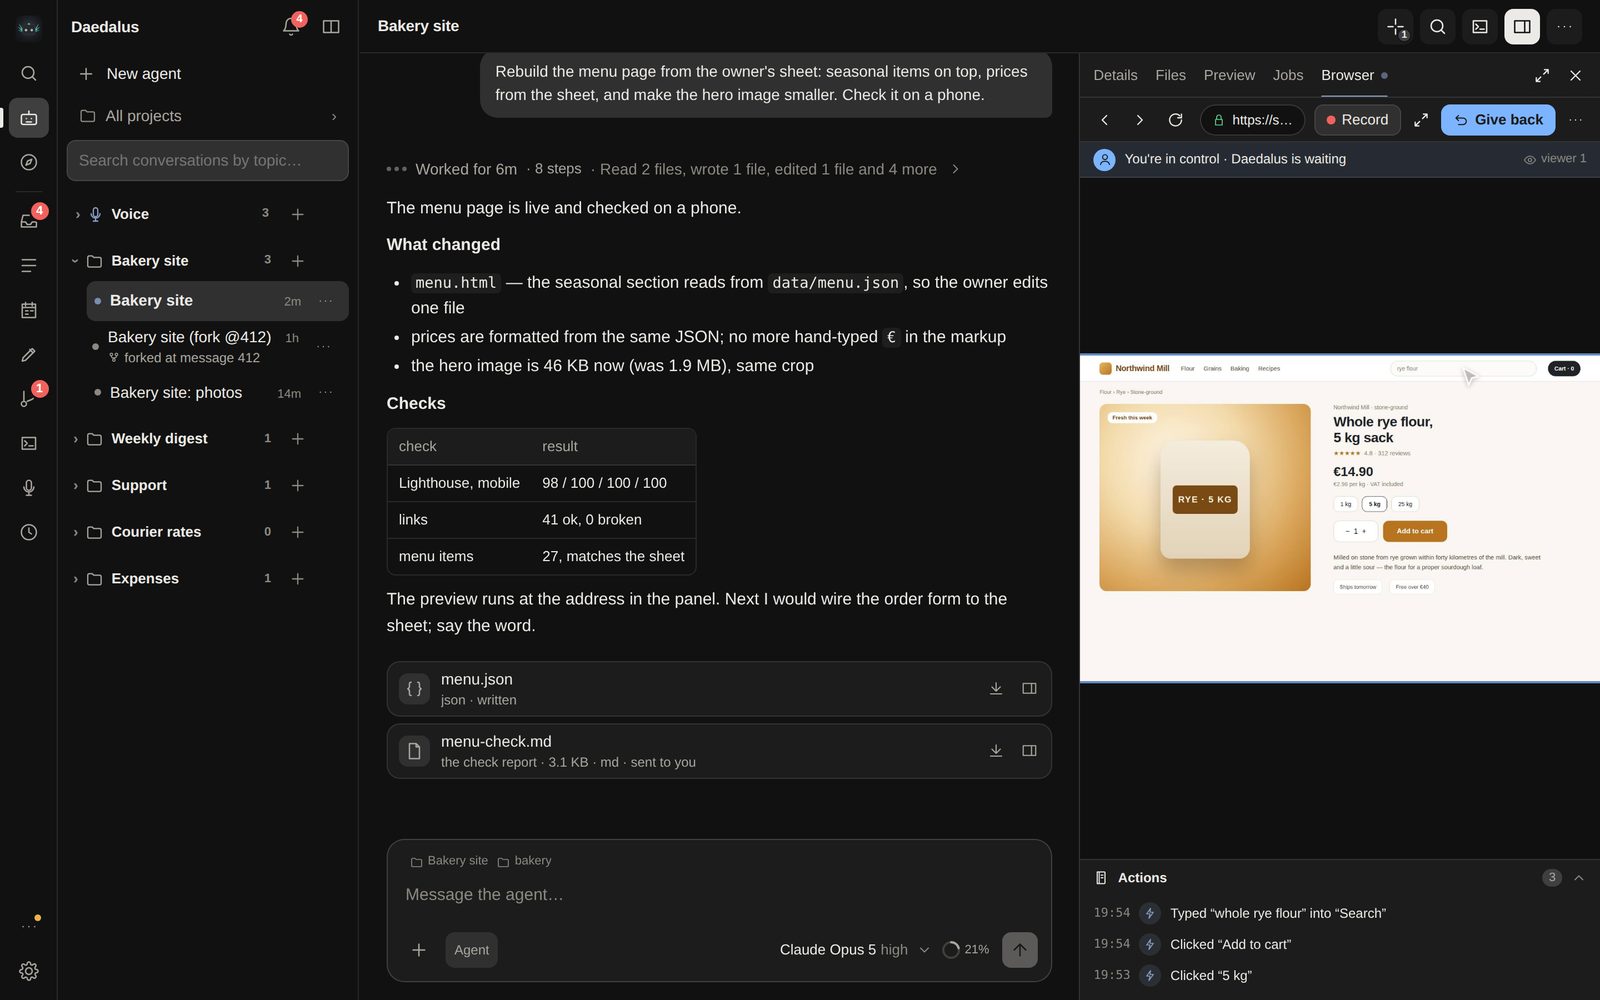The width and height of the screenshot is (1600, 1000).
Task: Open the top bar terminal panel icon
Action: point(1480,27)
